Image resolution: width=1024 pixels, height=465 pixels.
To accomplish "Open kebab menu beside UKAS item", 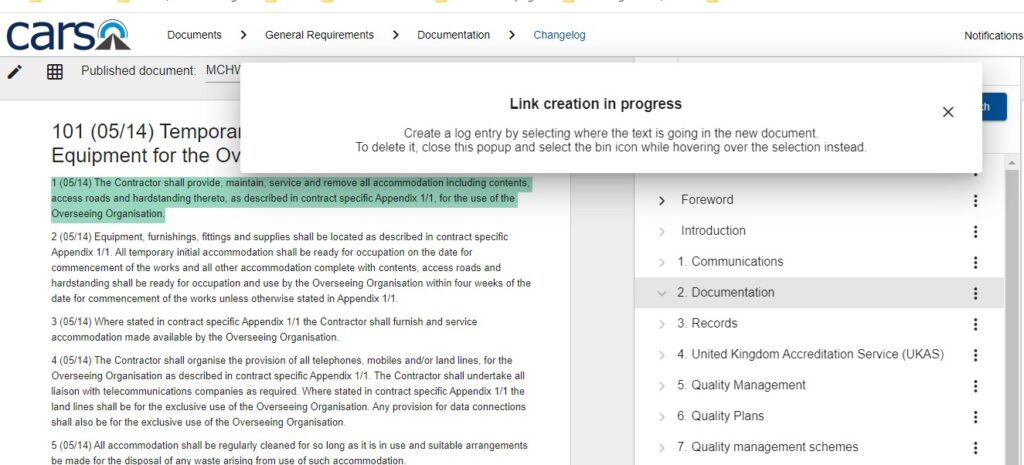I will (975, 355).
